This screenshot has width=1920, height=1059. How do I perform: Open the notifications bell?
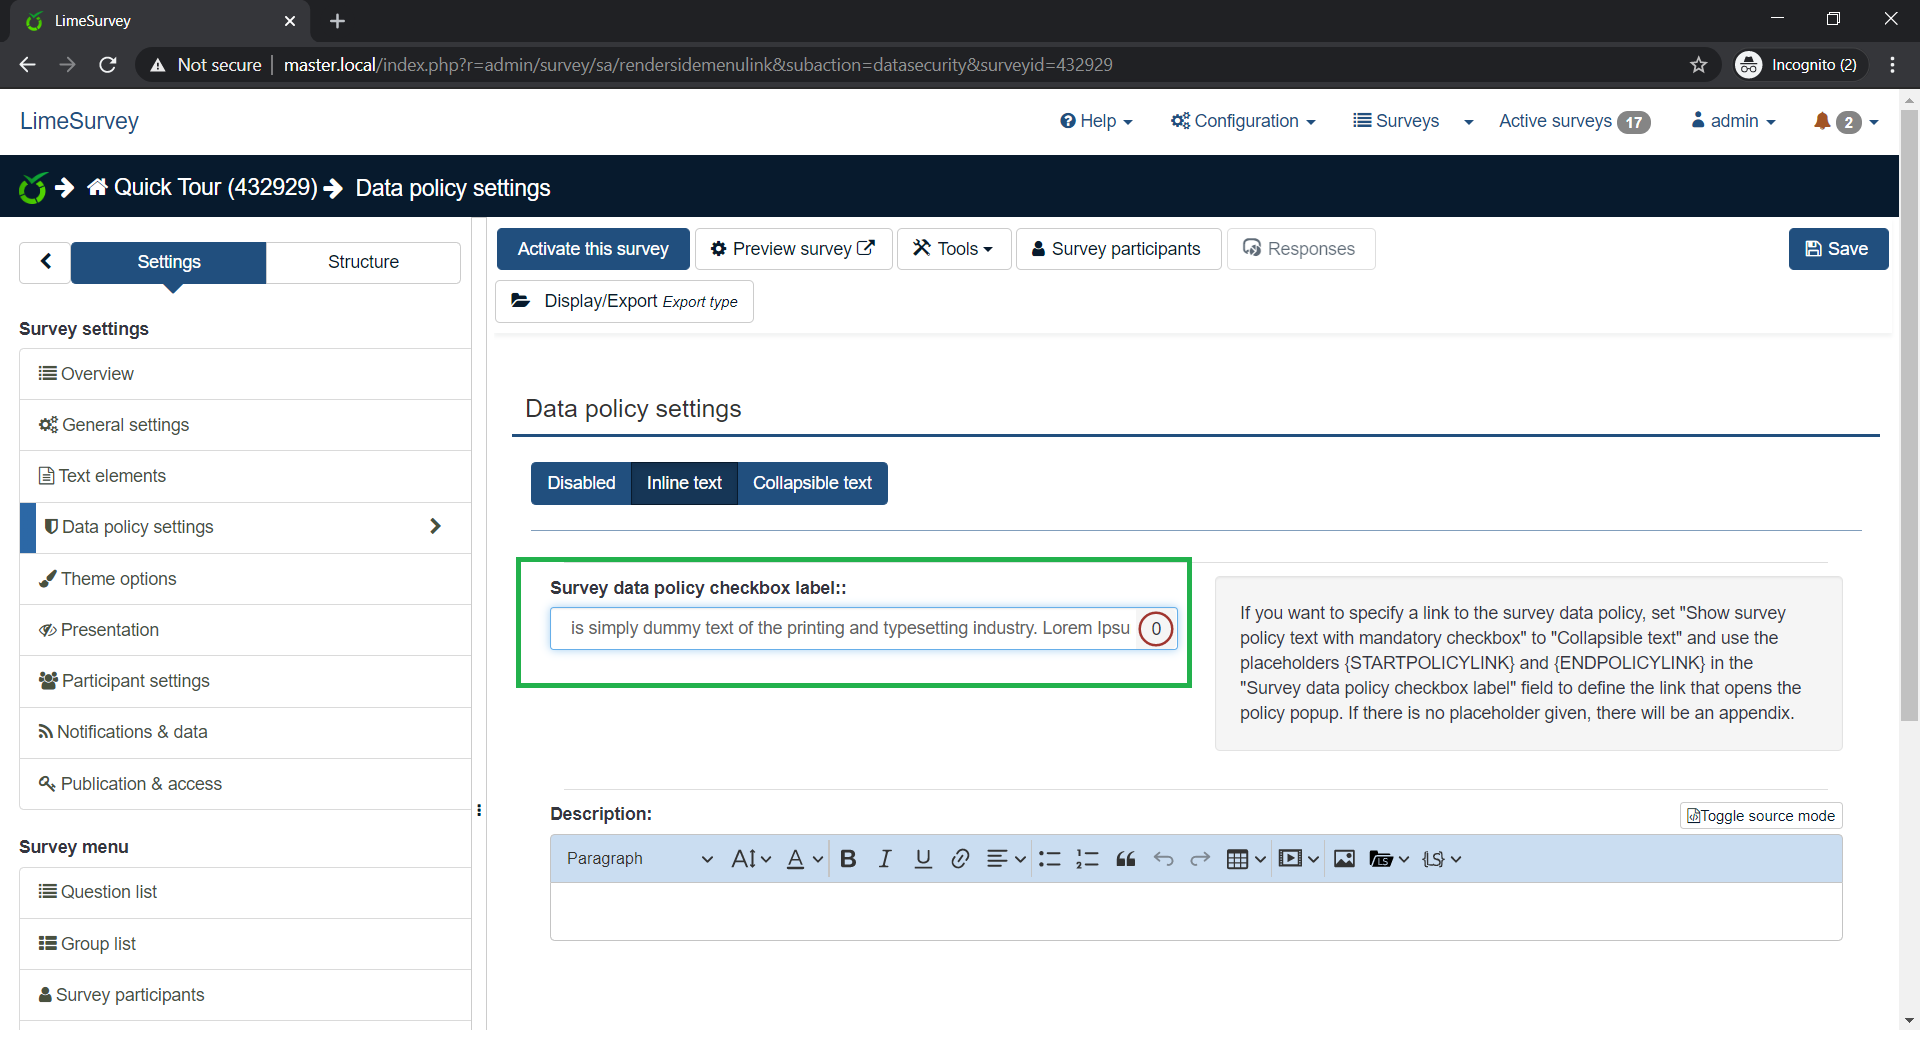1822,121
